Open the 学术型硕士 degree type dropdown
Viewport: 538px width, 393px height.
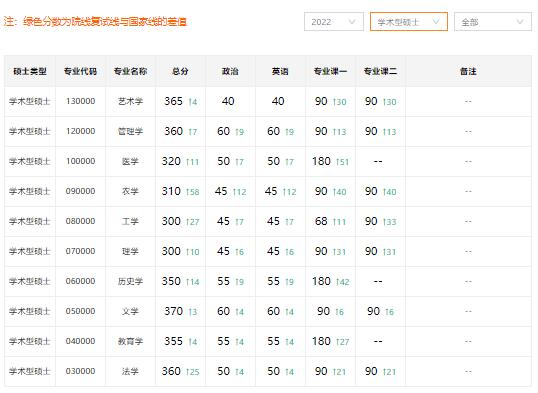[x=409, y=22]
